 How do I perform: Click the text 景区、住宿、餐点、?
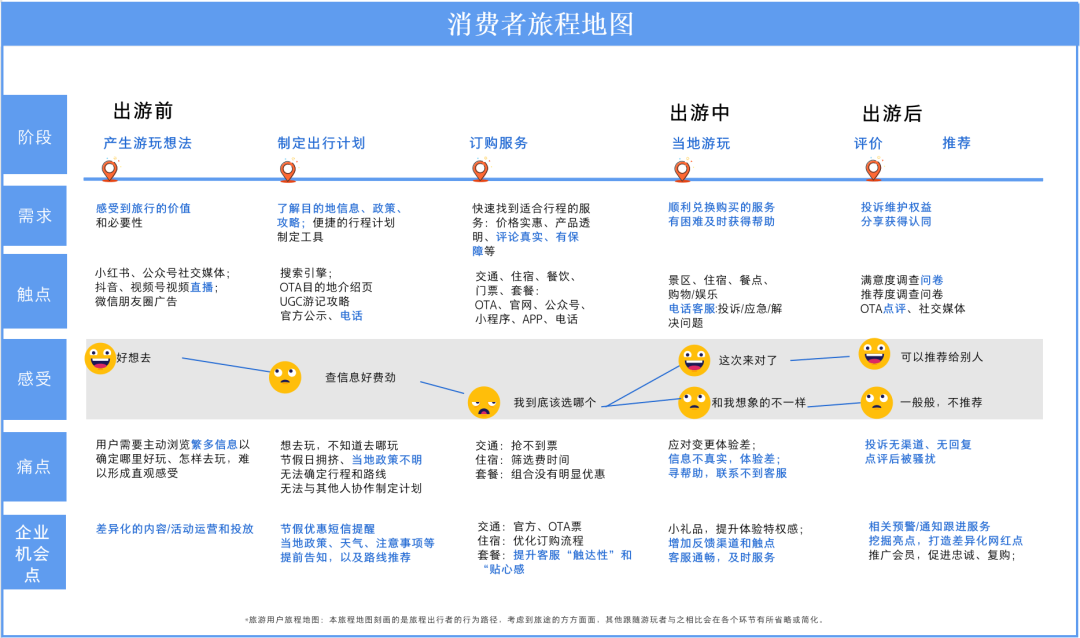(x=719, y=280)
